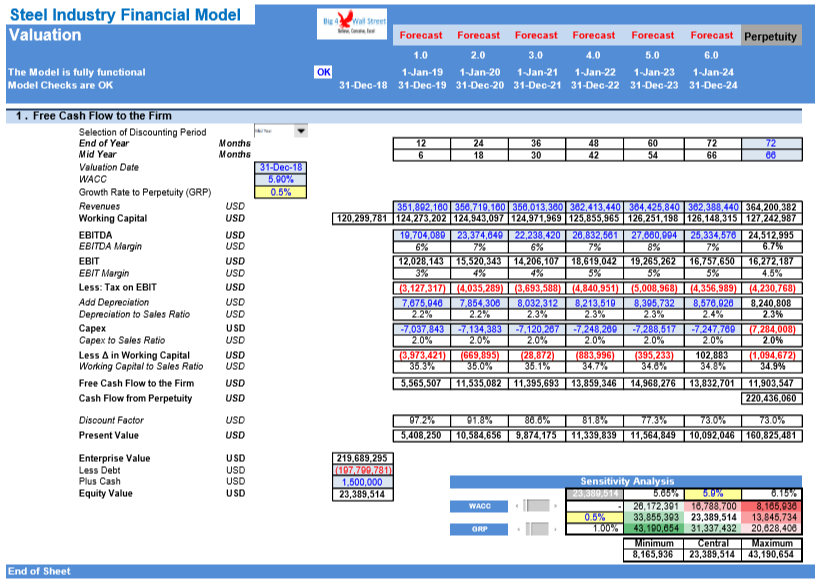Select the Enterprise Value cell 219,689,295
Screen dimensions: 829x587
(x=362, y=458)
